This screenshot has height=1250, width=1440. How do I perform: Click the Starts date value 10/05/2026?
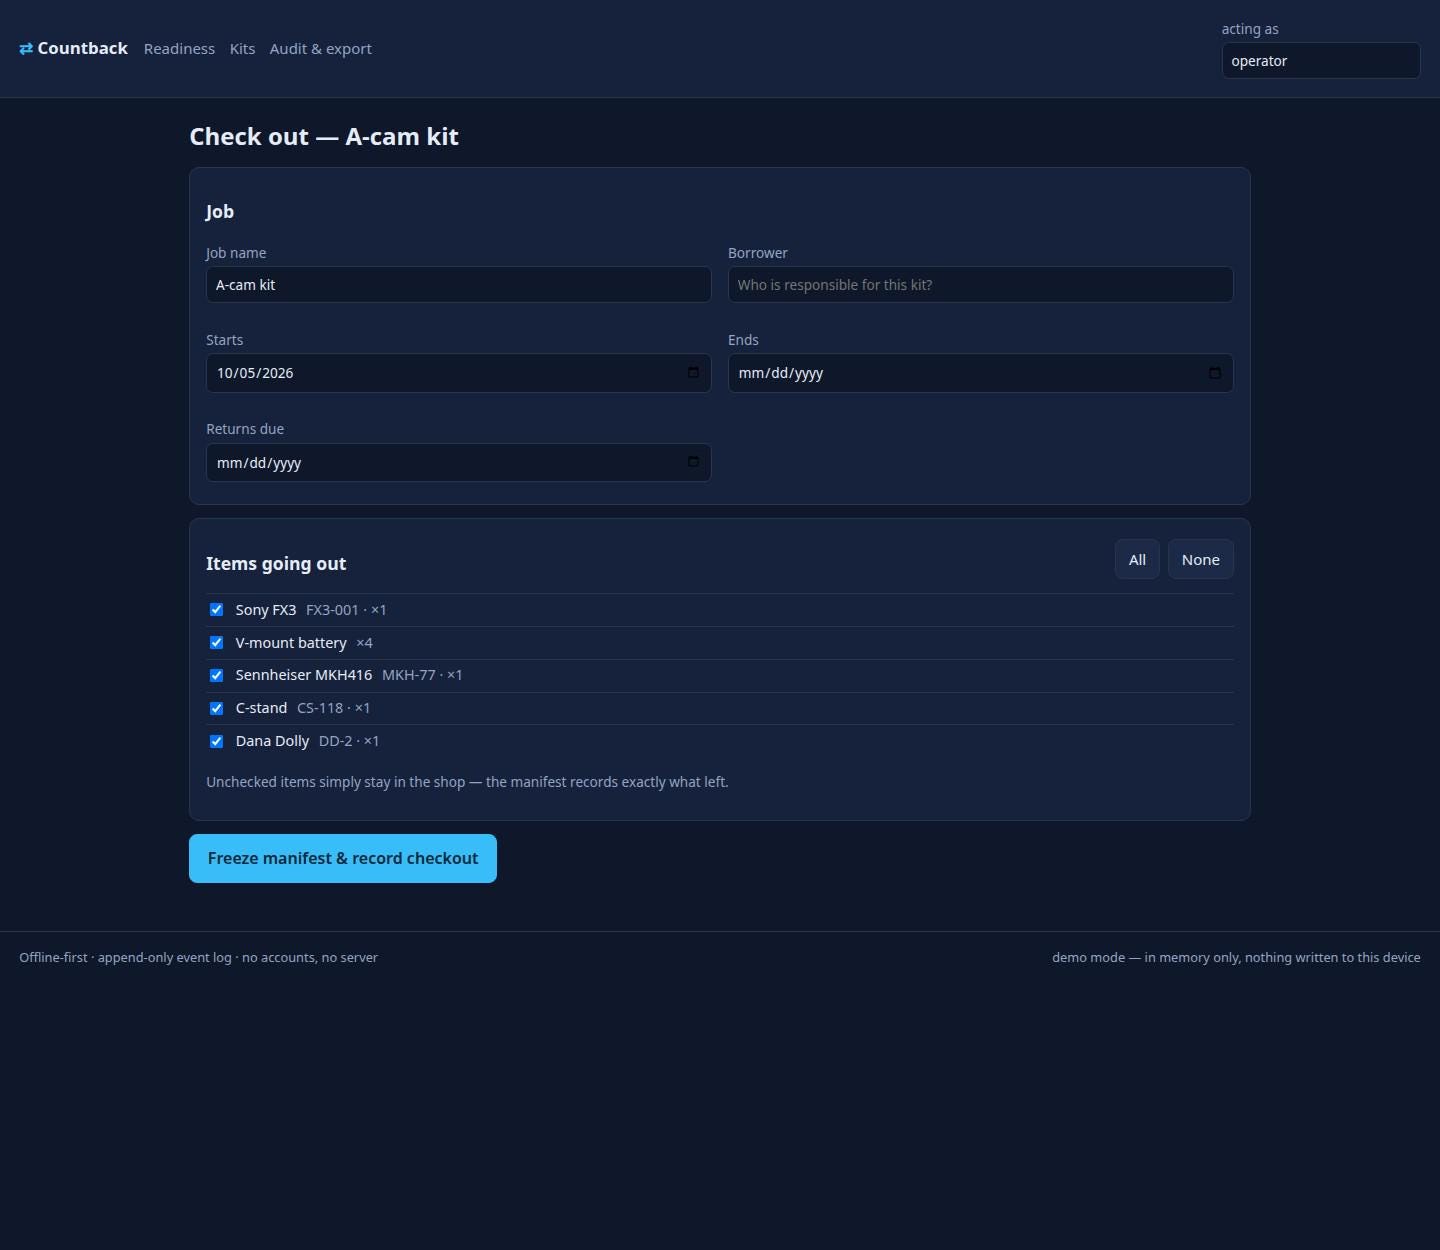point(255,373)
